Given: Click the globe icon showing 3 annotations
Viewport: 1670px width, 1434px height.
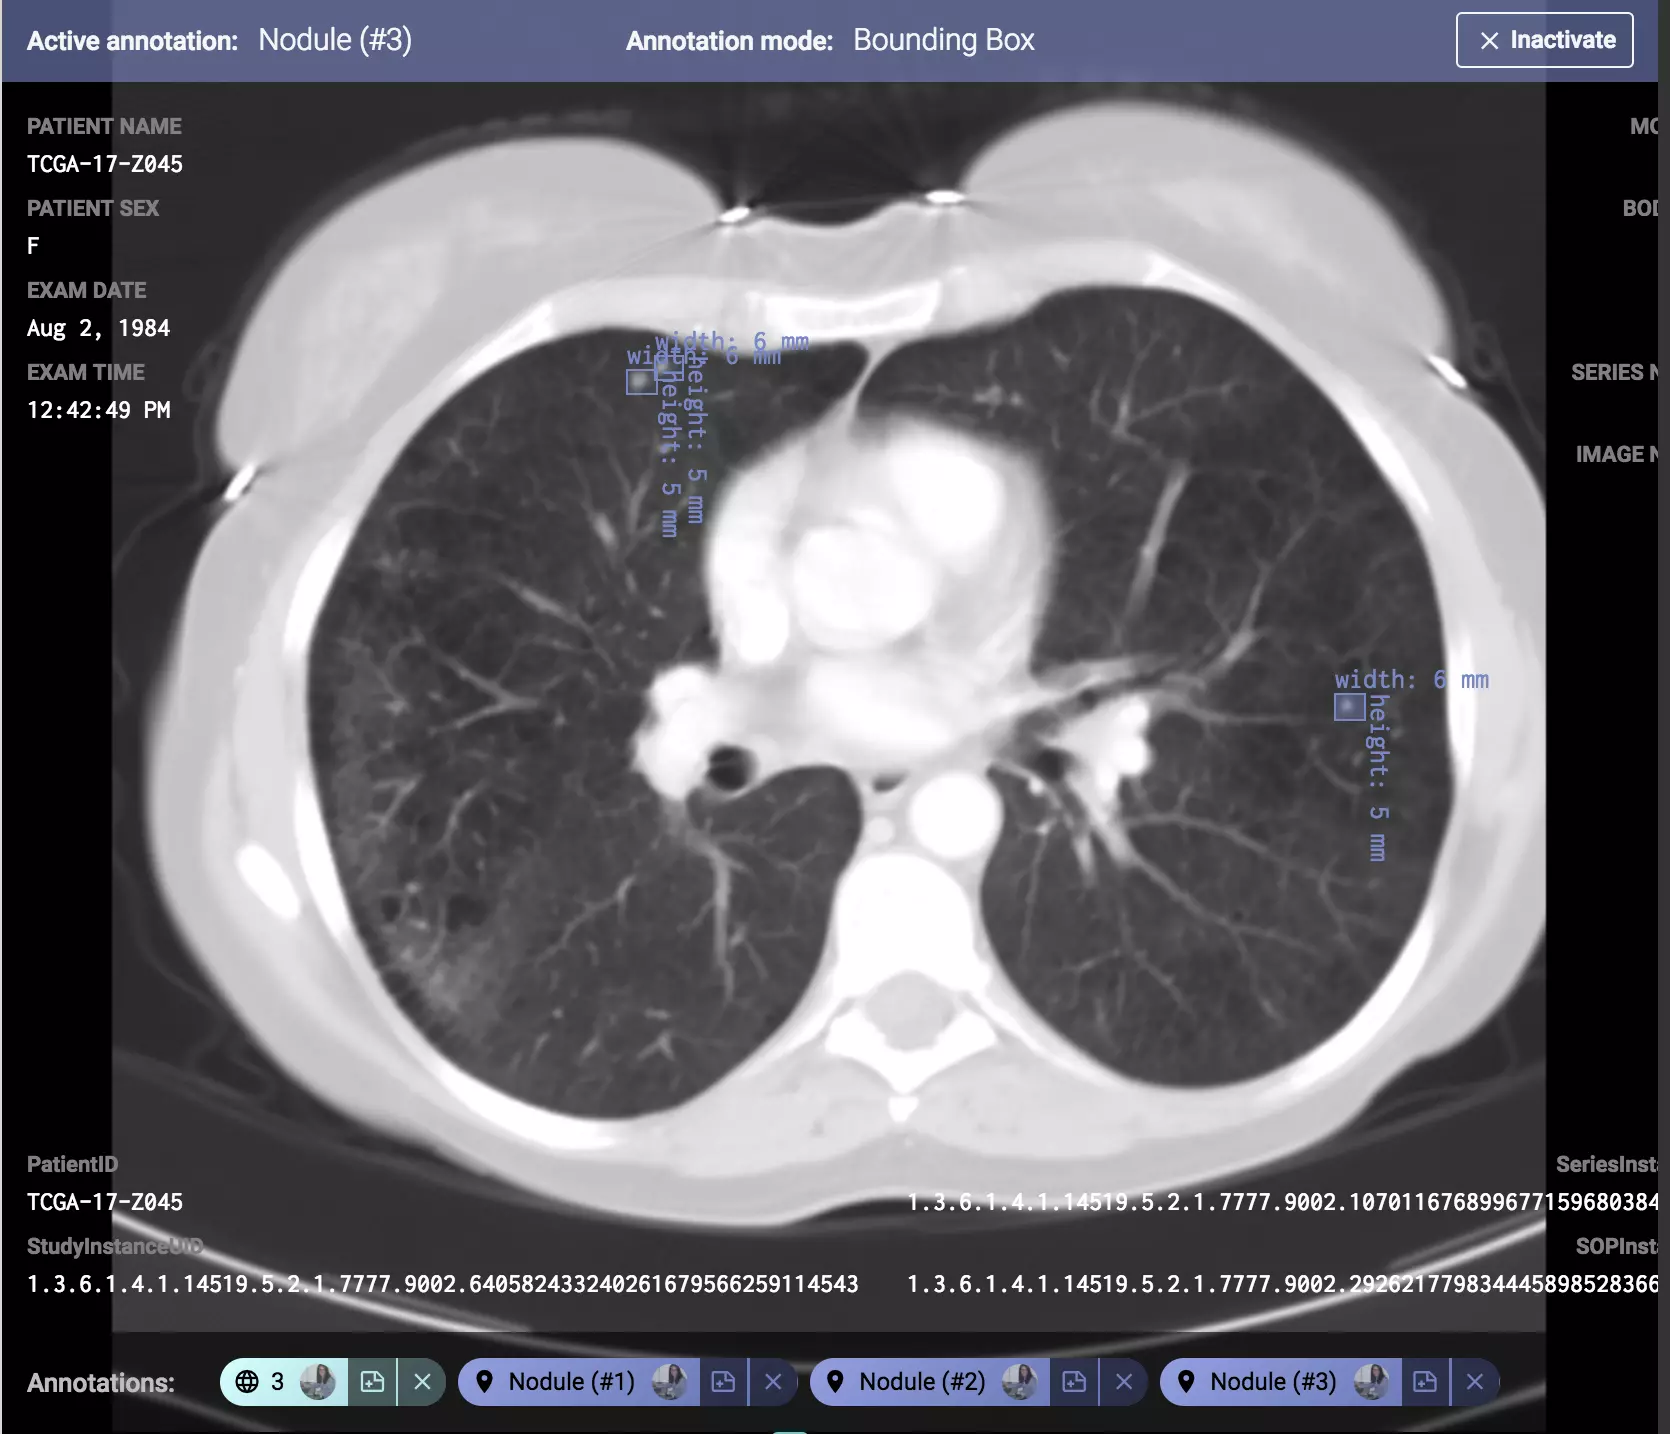Looking at the screenshot, I should 247,1382.
